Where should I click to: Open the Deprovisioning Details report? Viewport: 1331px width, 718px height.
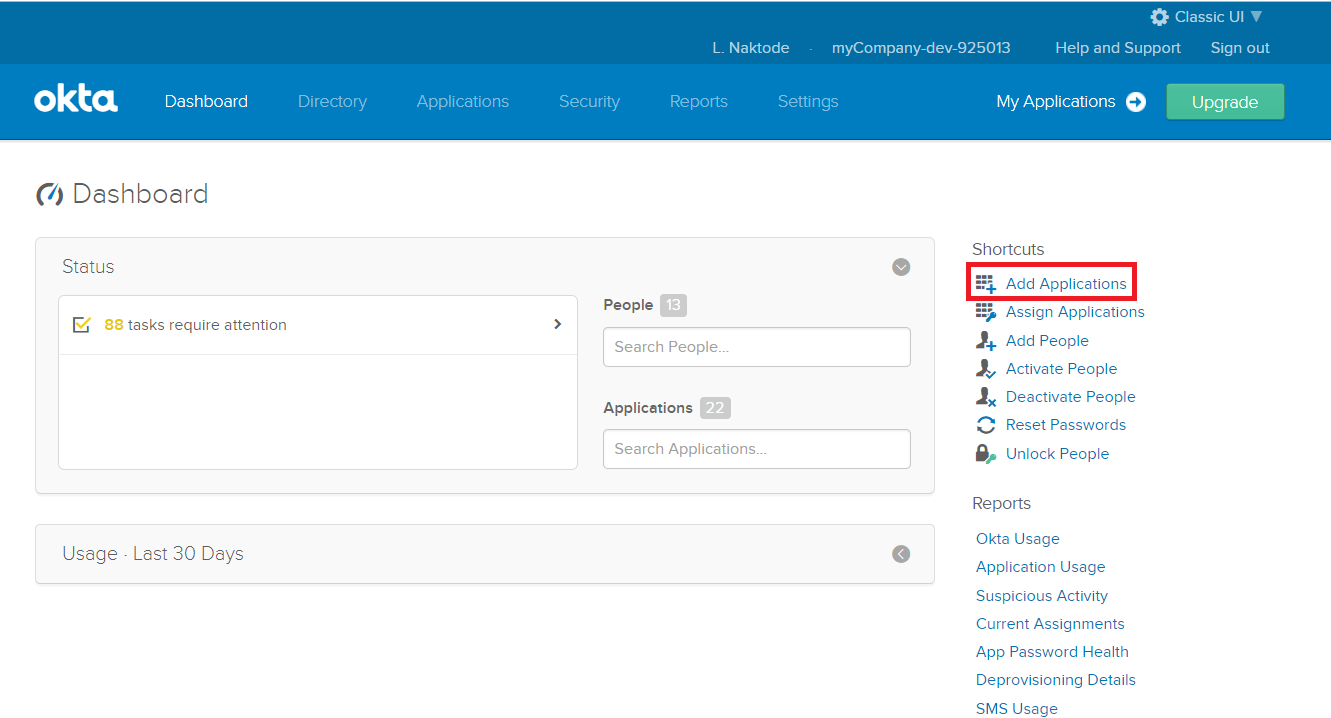coord(1055,680)
